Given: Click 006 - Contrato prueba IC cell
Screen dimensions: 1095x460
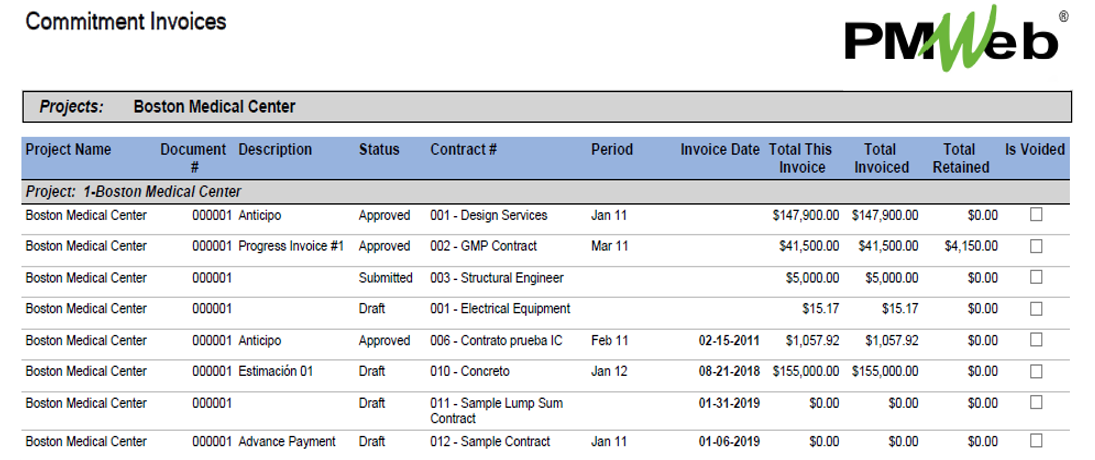Looking at the screenshot, I should (x=497, y=341).
